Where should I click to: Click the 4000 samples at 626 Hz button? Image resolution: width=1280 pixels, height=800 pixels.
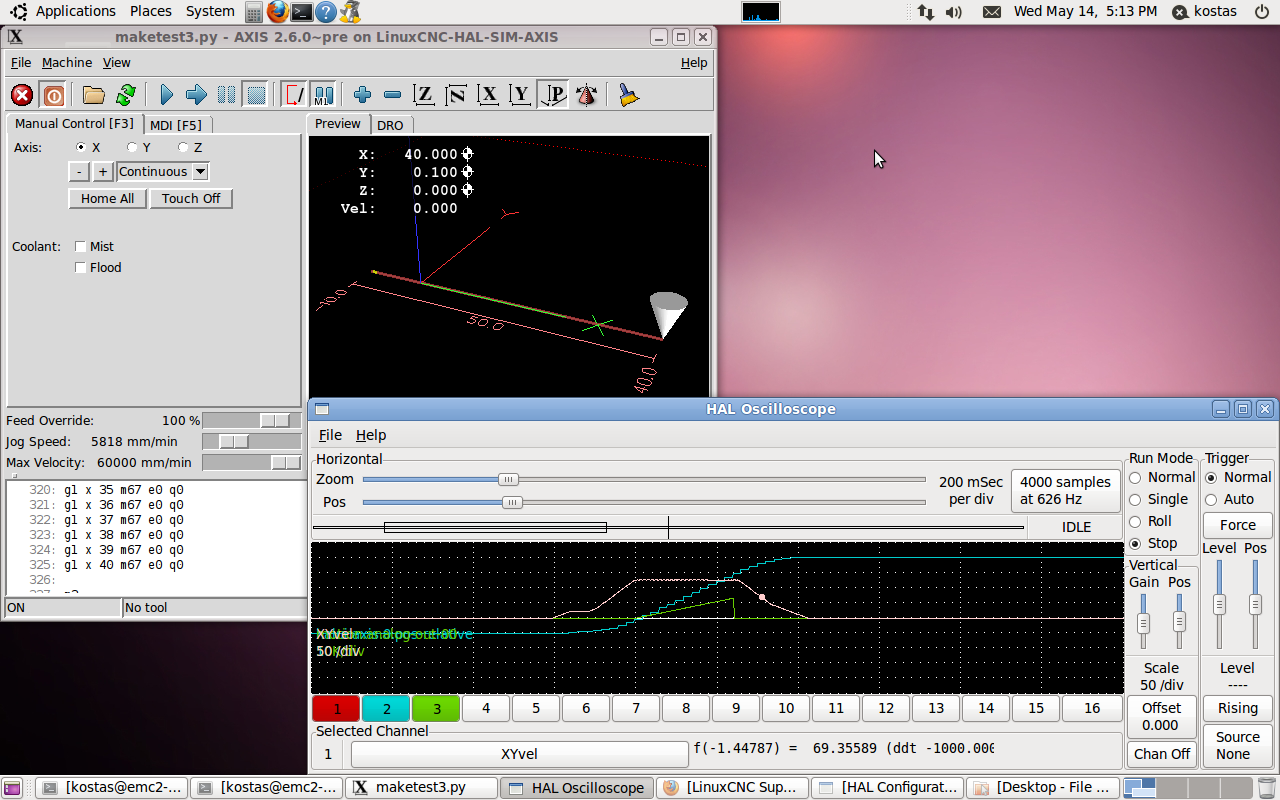(1065, 490)
